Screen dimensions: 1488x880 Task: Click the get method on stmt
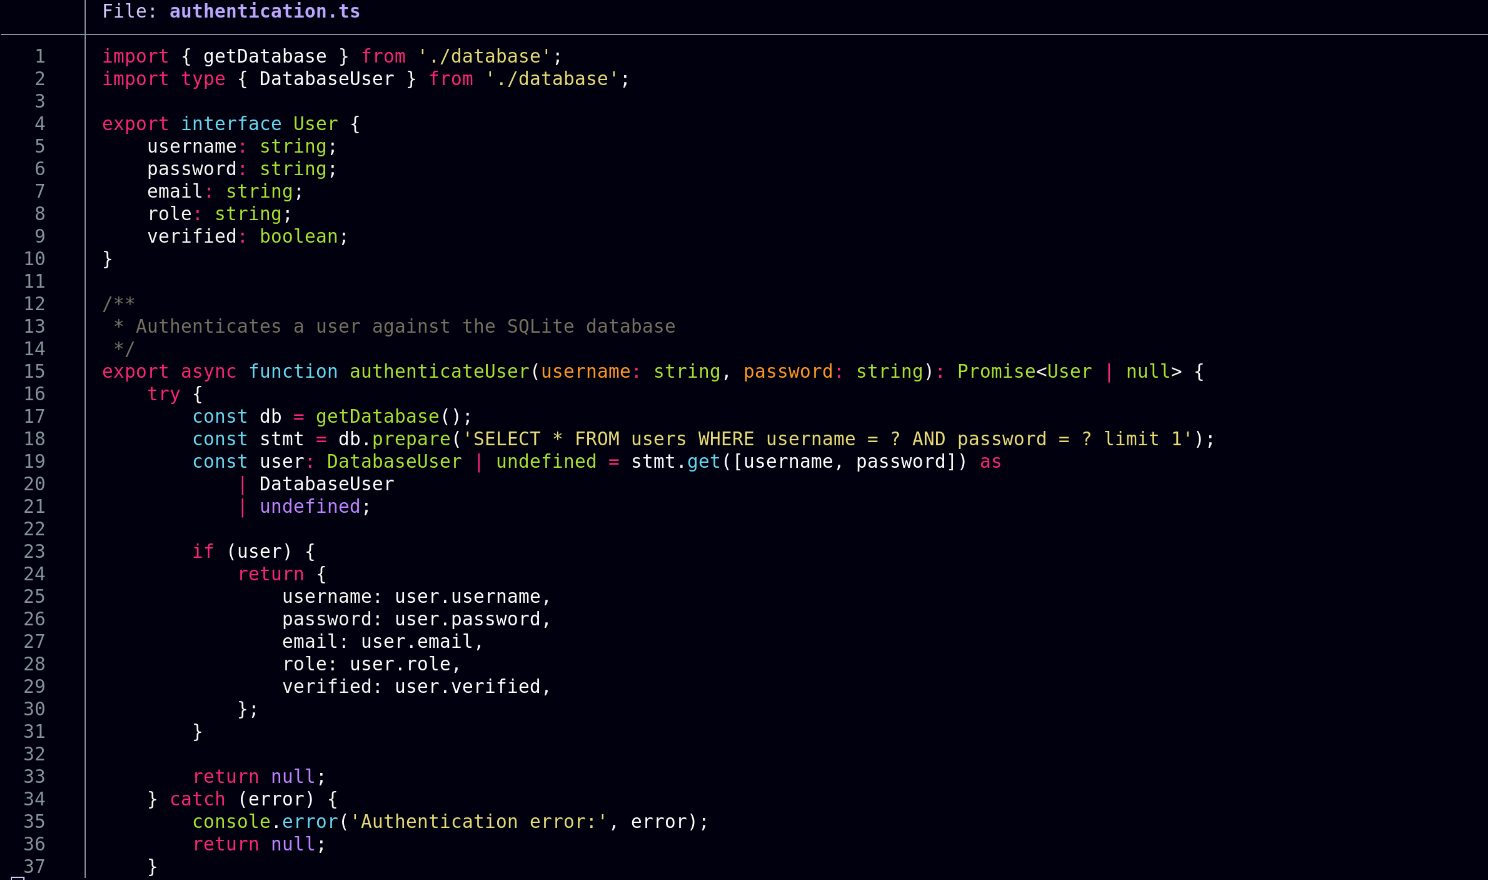pos(703,462)
